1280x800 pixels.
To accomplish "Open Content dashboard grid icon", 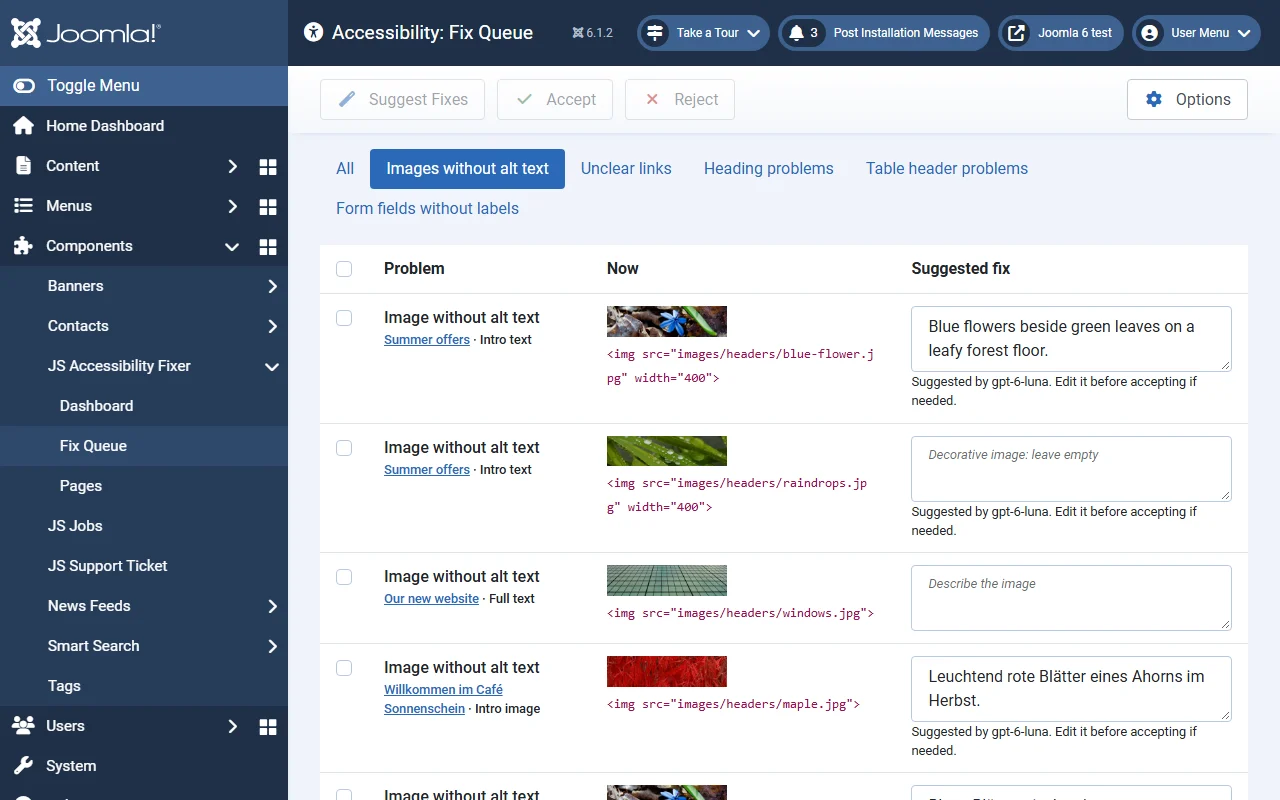I will coord(268,166).
